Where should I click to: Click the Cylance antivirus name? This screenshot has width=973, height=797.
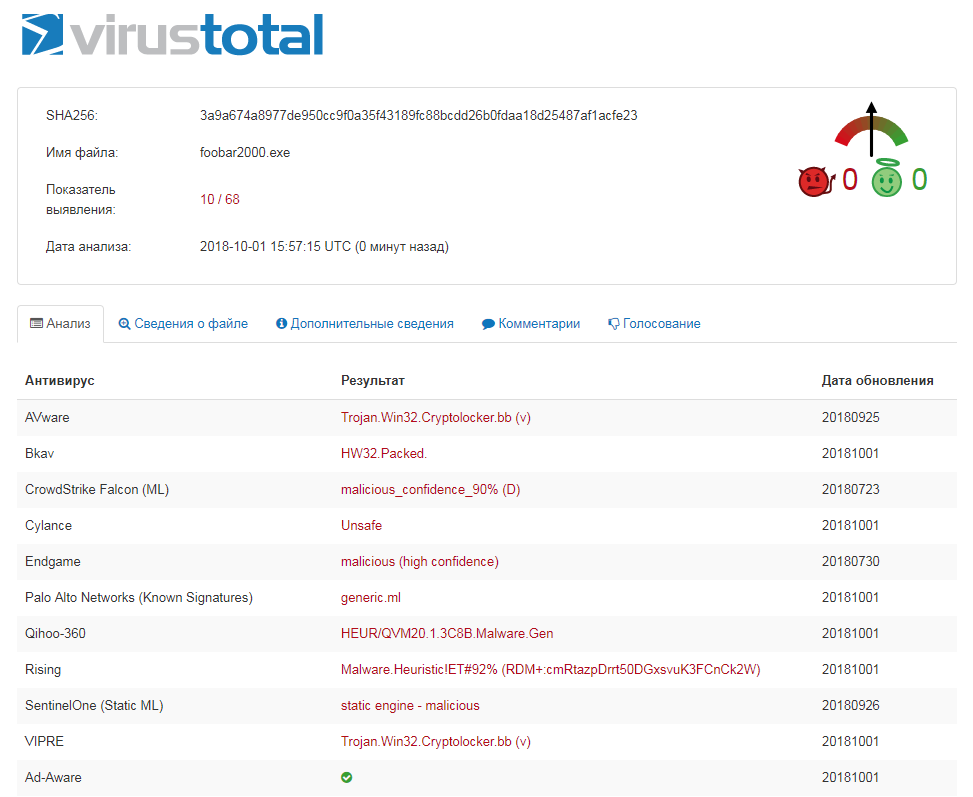pyautogui.click(x=48, y=525)
